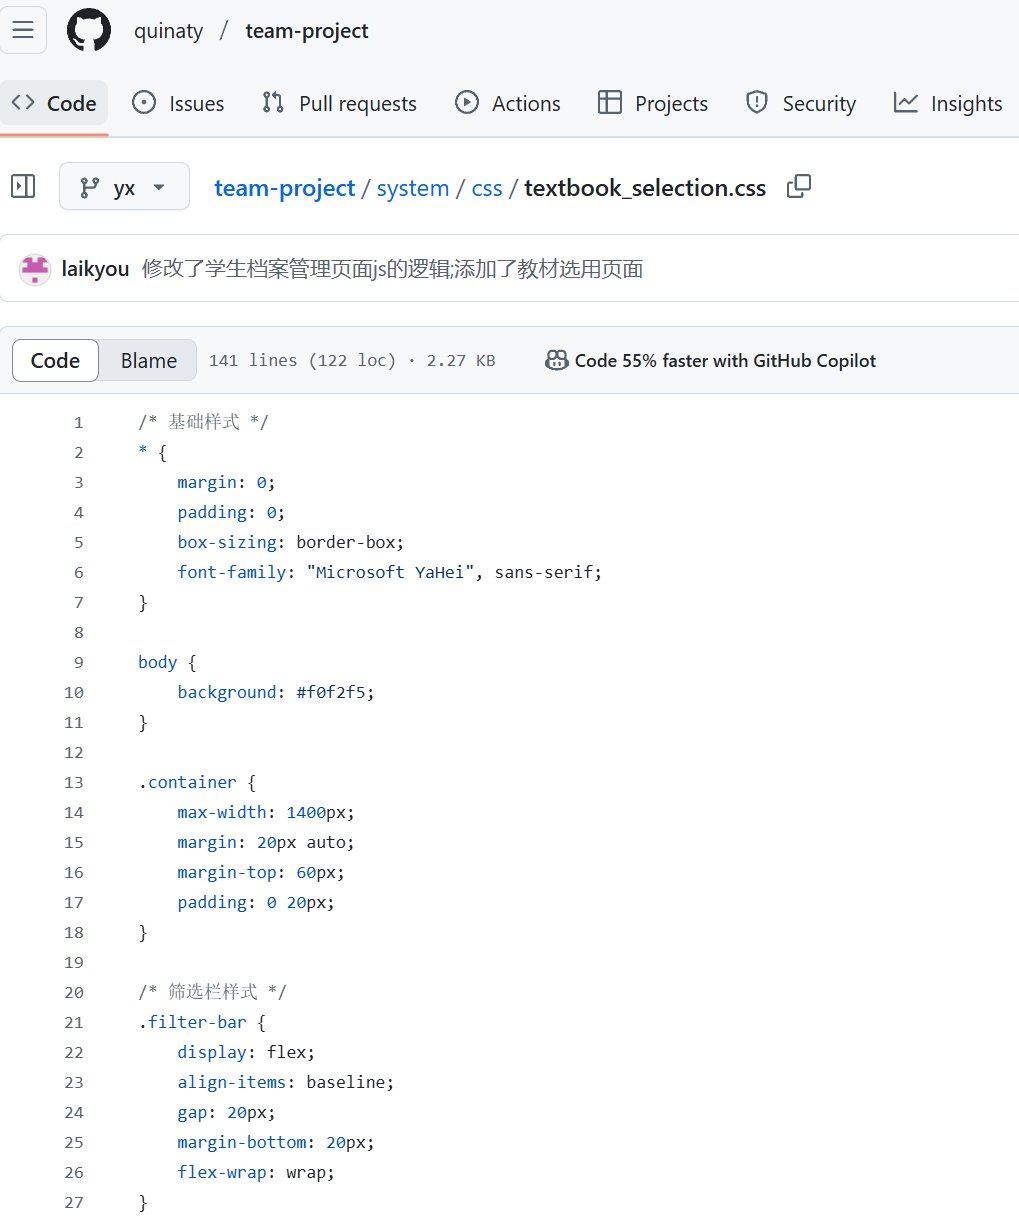Click the Issues circle icon

coord(144,103)
